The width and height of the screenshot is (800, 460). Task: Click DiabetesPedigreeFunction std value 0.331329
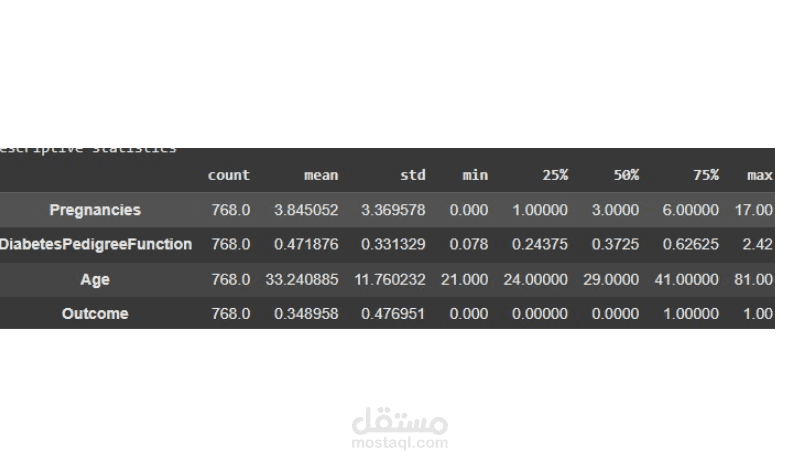393,244
